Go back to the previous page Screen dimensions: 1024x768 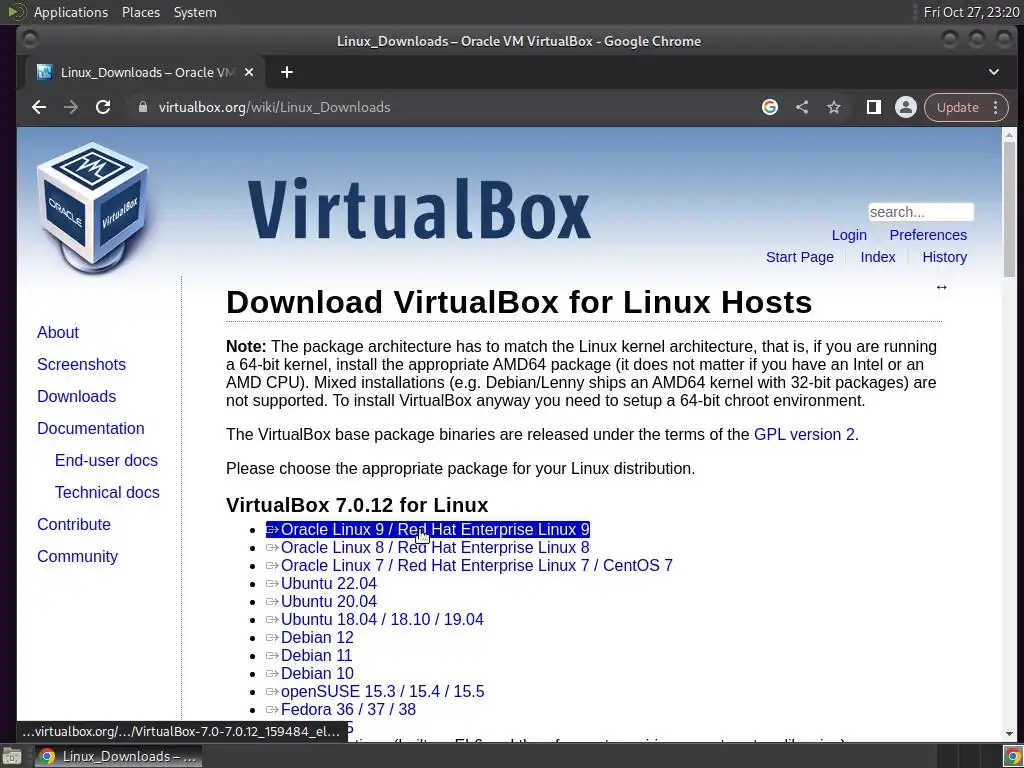(39, 107)
